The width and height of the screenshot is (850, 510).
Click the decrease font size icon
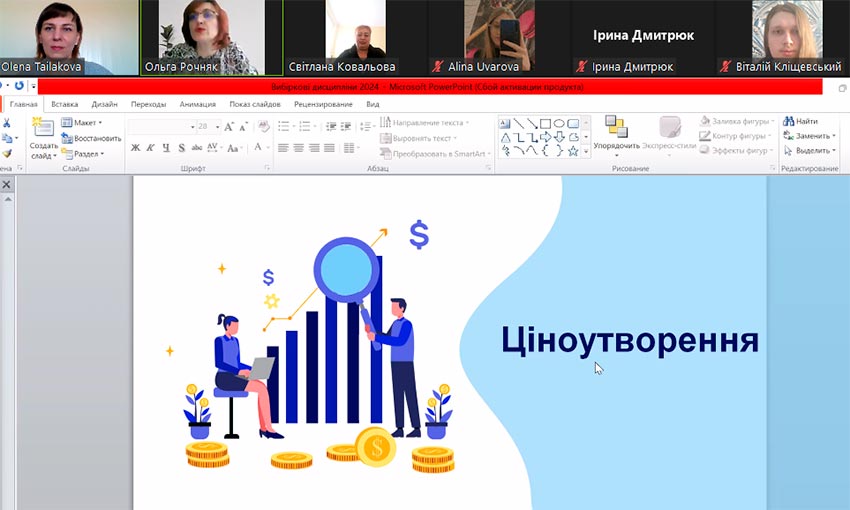point(243,126)
